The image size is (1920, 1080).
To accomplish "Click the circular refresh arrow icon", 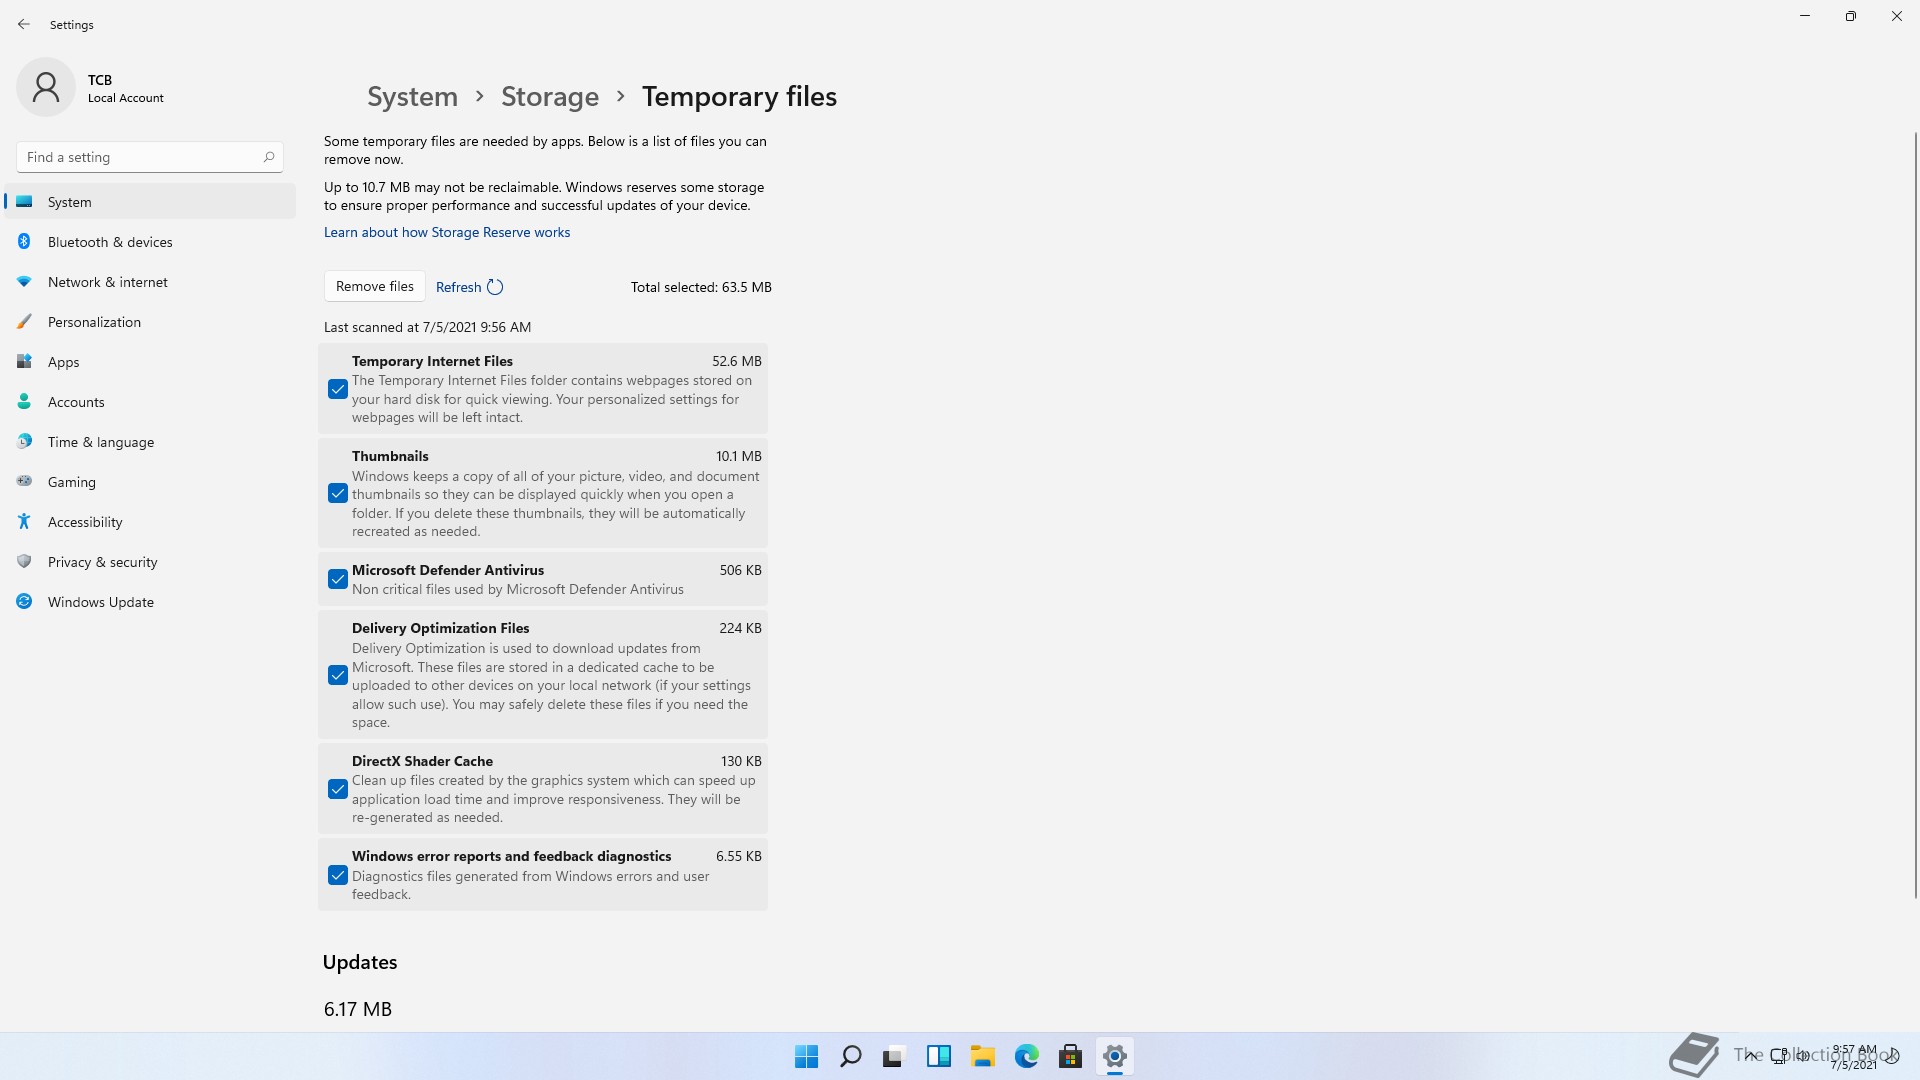I will (x=495, y=287).
